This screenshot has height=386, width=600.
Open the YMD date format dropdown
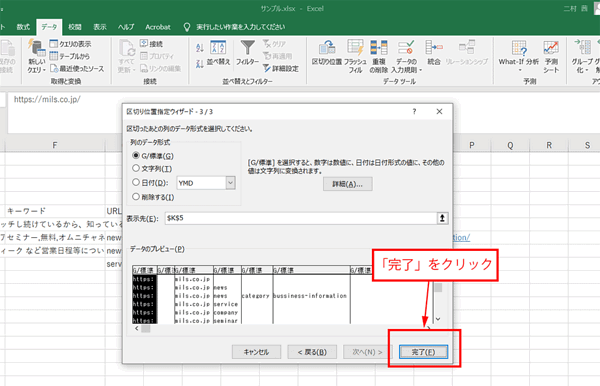230,183
